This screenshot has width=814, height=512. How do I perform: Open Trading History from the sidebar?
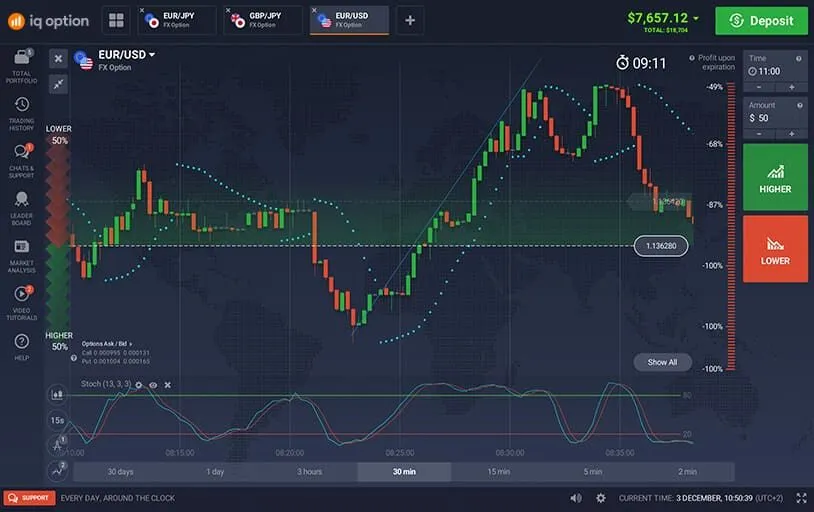pos(21,112)
